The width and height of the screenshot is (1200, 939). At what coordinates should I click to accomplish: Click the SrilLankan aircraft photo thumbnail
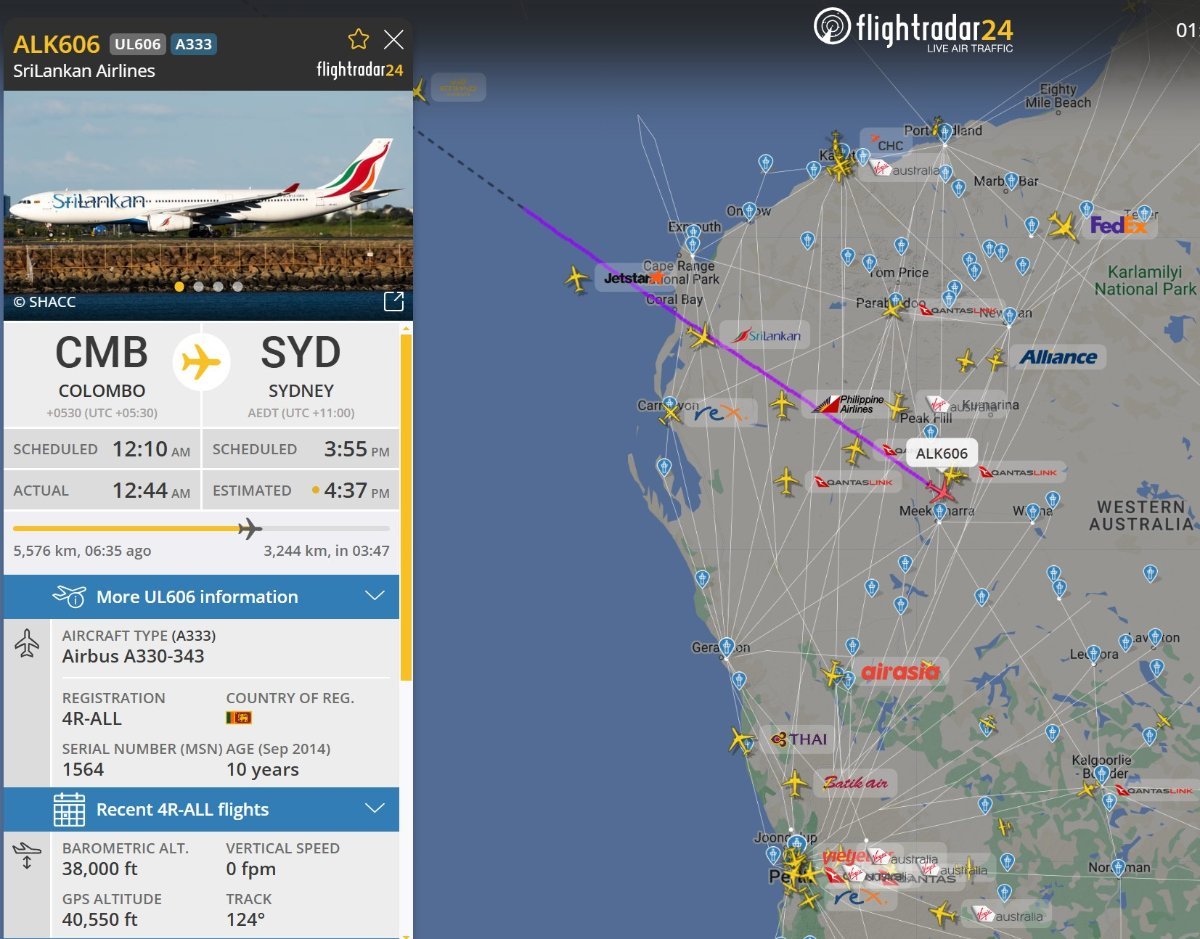point(208,206)
